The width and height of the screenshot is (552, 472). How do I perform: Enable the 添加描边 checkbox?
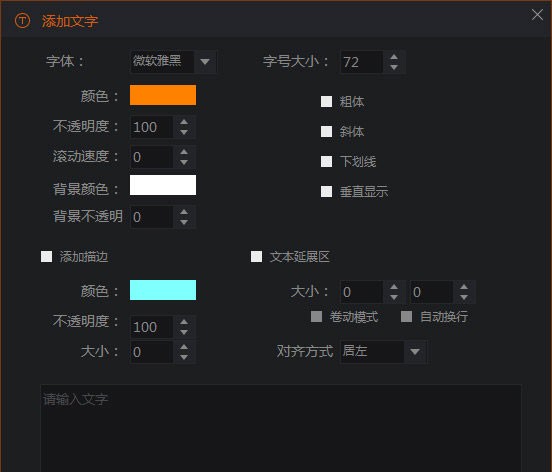(x=46, y=257)
